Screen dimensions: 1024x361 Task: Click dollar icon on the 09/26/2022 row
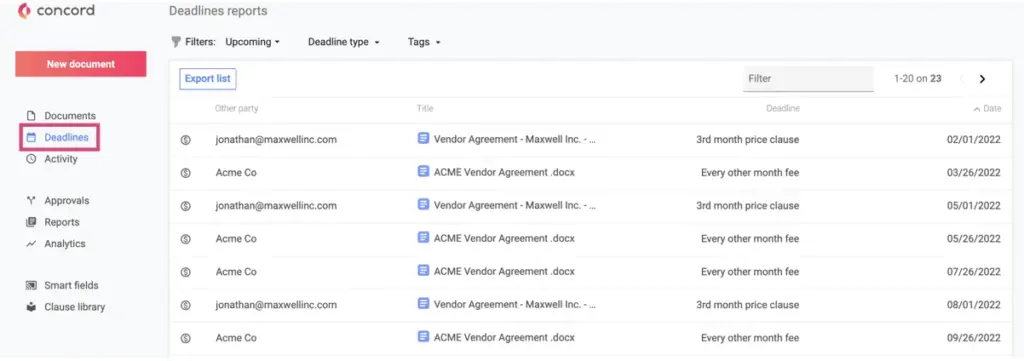[185, 338]
